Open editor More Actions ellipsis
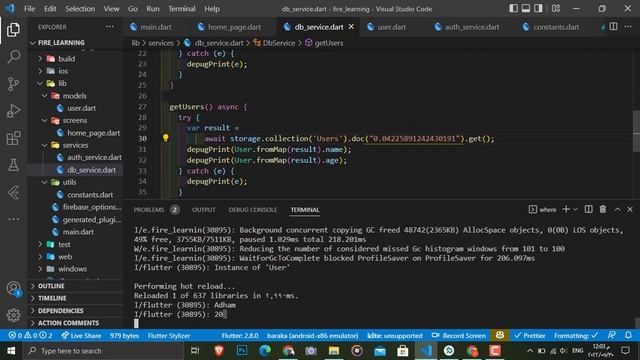The width and height of the screenshot is (640, 360). tap(628, 27)
